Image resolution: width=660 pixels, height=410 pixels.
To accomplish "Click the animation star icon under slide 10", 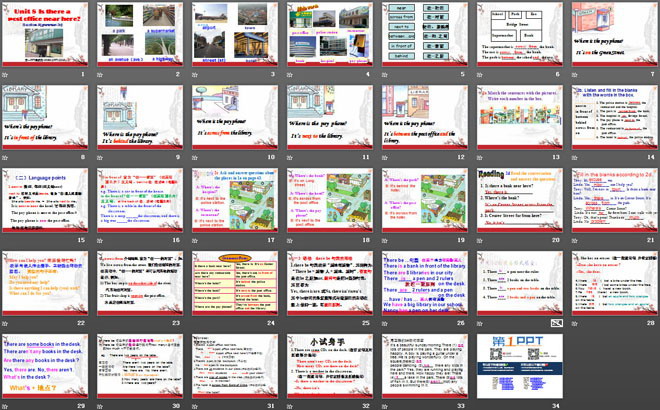I will 195,157.
